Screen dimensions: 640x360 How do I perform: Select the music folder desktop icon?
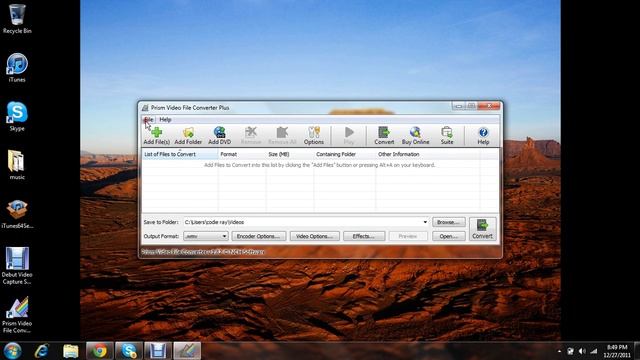point(17,165)
